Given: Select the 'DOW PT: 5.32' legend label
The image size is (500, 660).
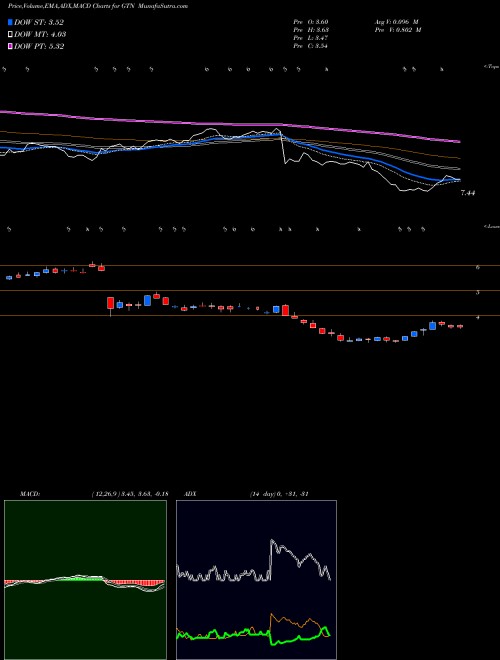Looking at the screenshot, I should [x=39, y=47].
